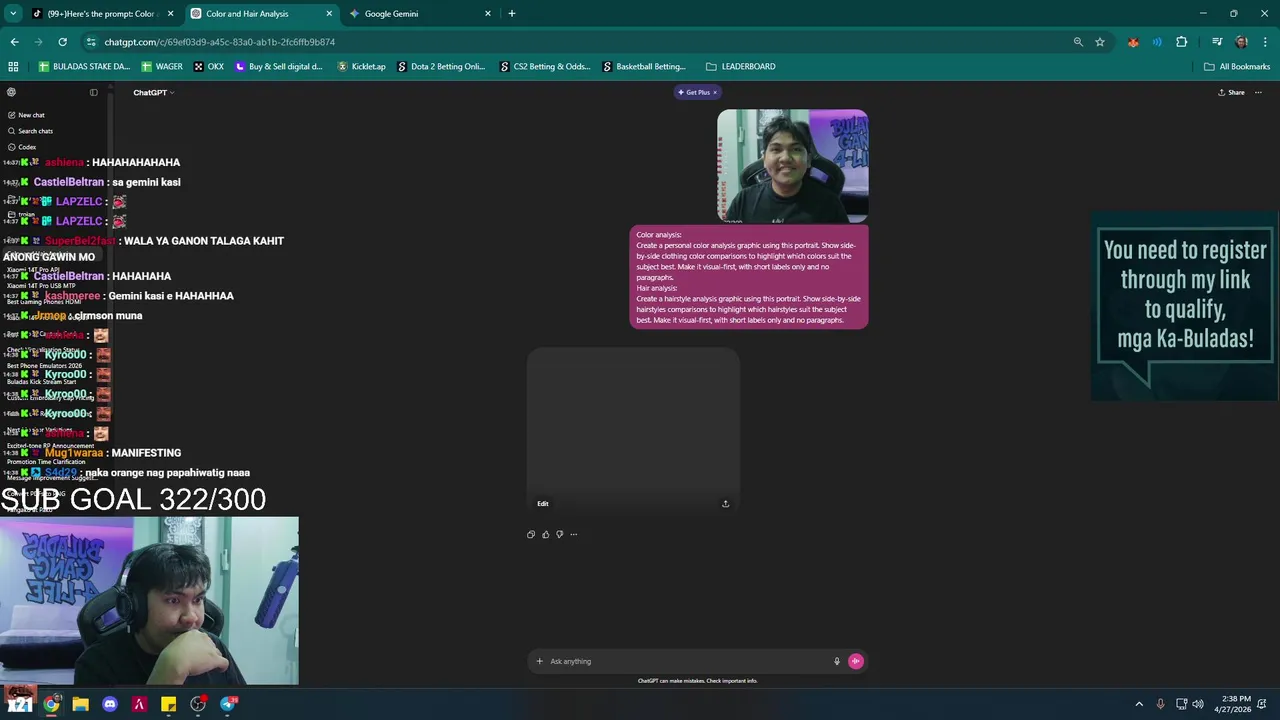
Task: Click the address bar URL
Action: point(219,42)
